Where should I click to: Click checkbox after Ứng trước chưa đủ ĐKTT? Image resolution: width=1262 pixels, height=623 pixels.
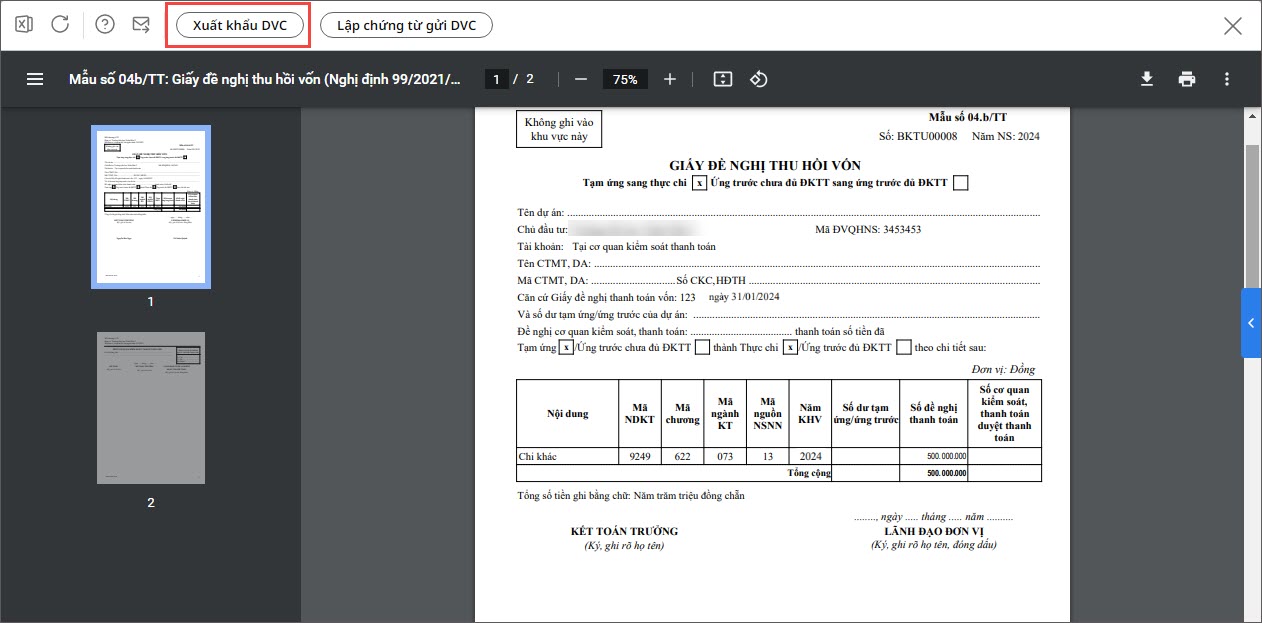702,348
